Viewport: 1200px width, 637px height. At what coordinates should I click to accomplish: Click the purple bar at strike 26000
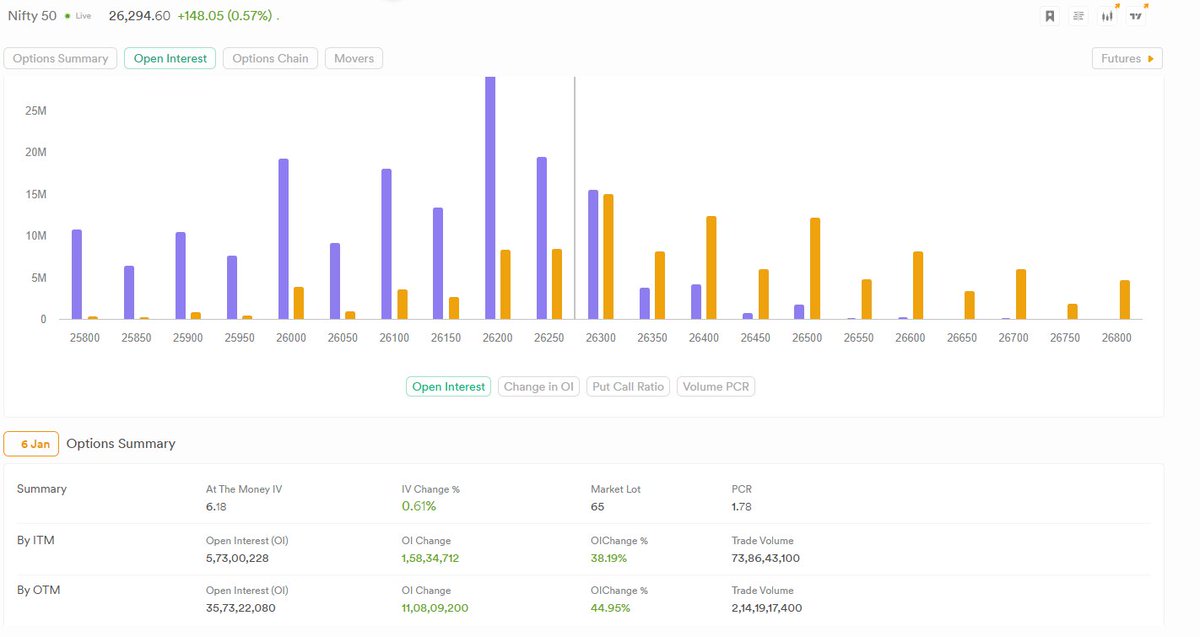284,239
